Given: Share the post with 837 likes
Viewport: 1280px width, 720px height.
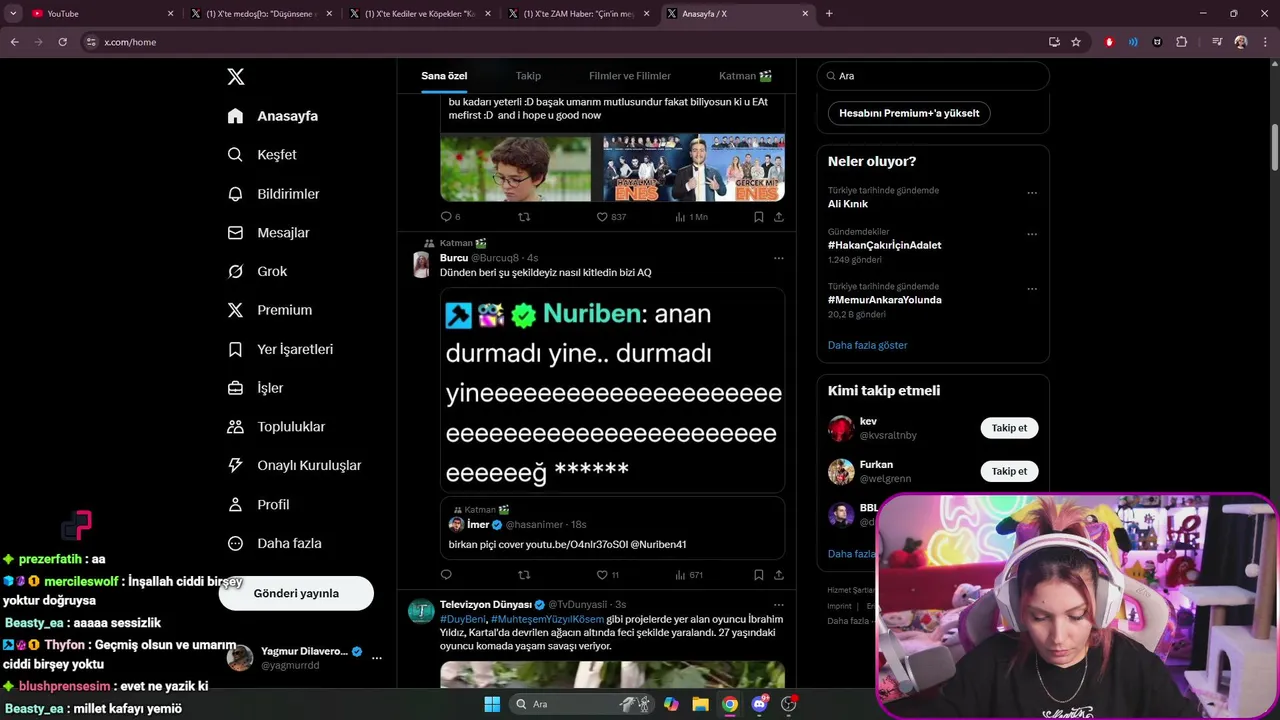Looking at the screenshot, I should pyautogui.click(x=778, y=217).
